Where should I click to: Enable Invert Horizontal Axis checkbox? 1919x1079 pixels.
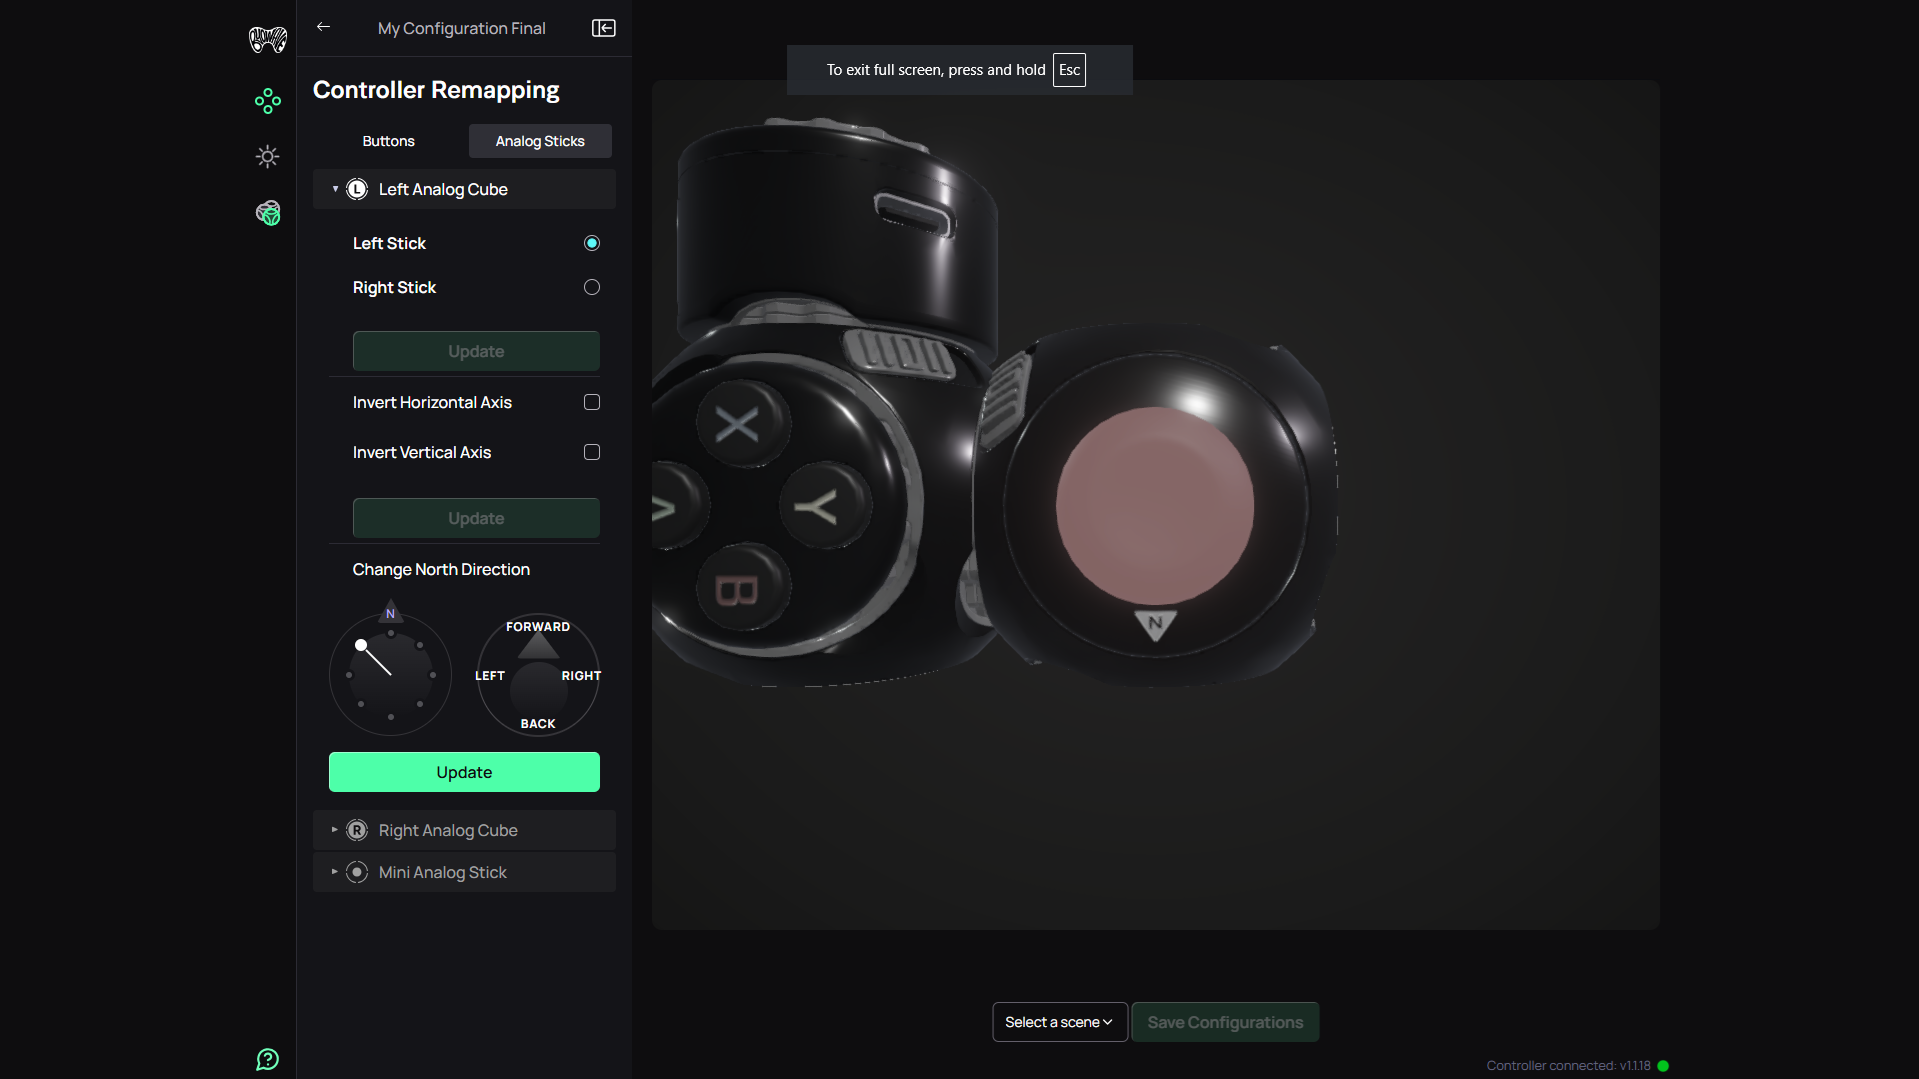[592, 402]
